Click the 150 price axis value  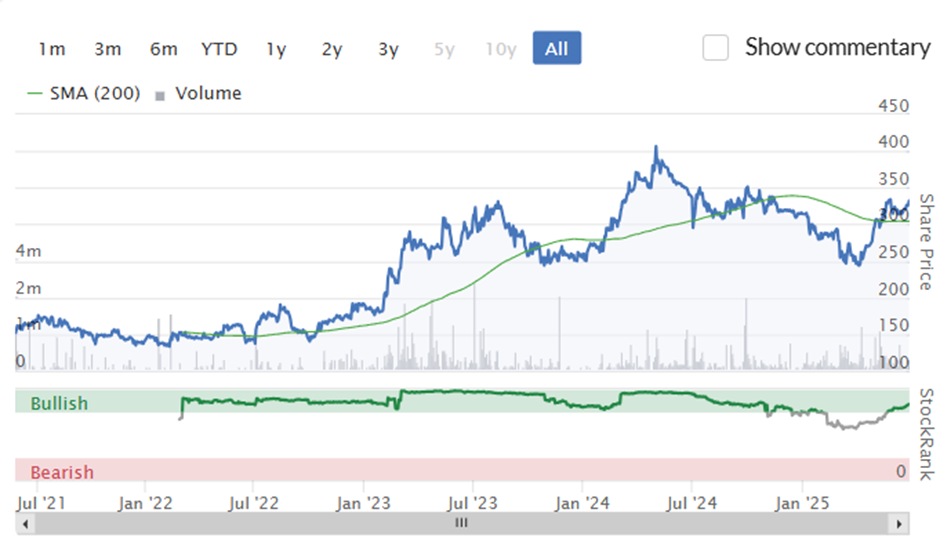tap(893, 326)
